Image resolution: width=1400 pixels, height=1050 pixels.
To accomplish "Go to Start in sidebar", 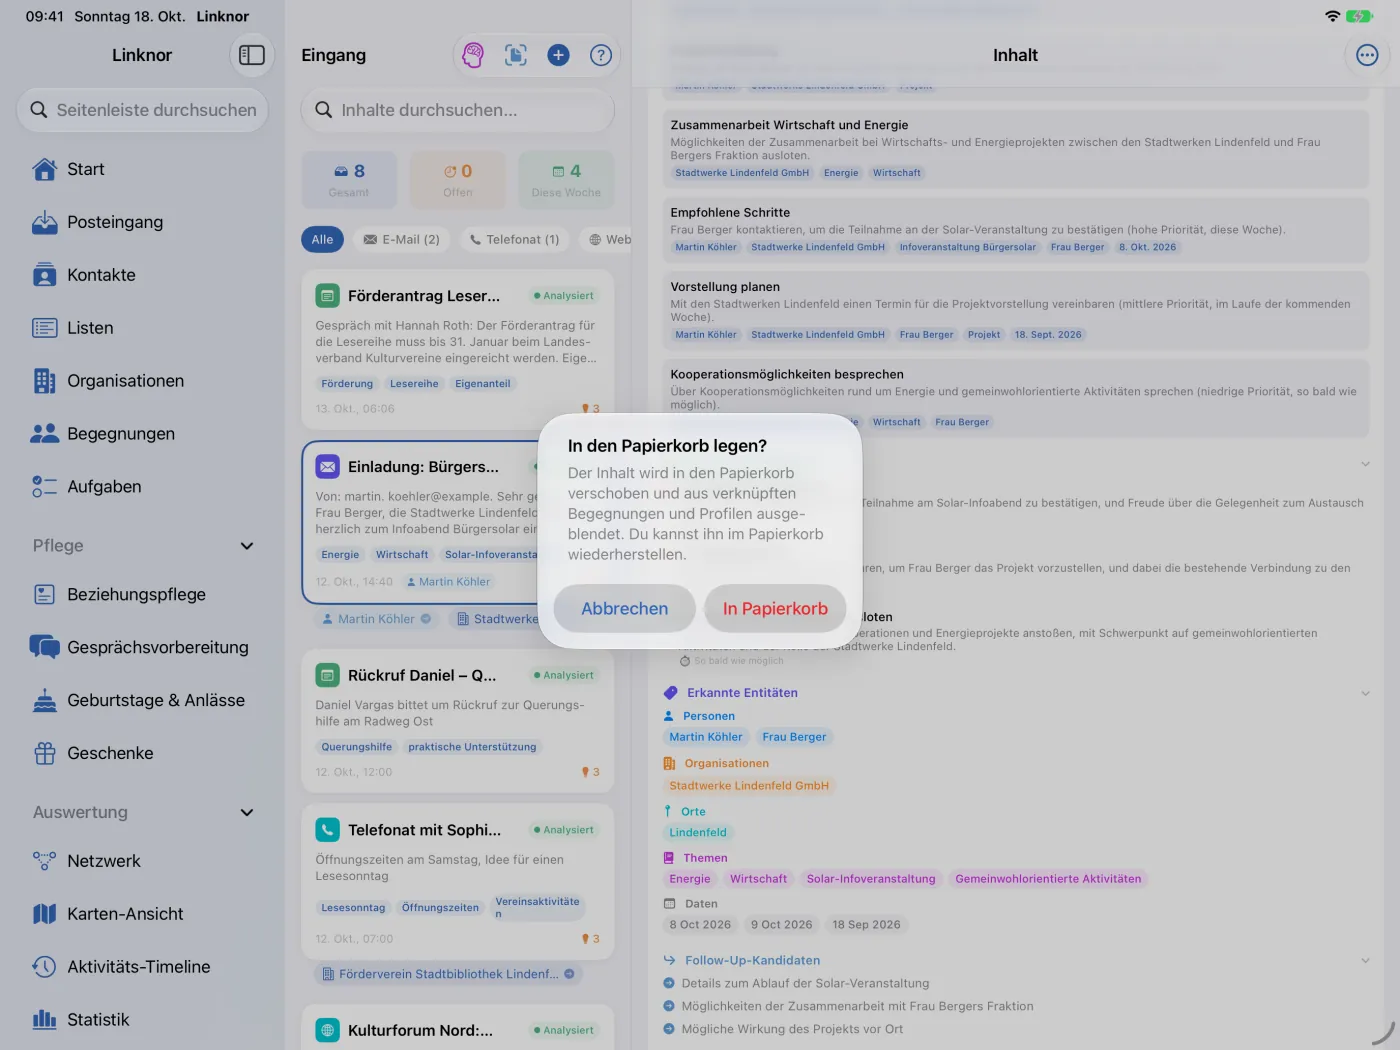I will pos(142,169).
